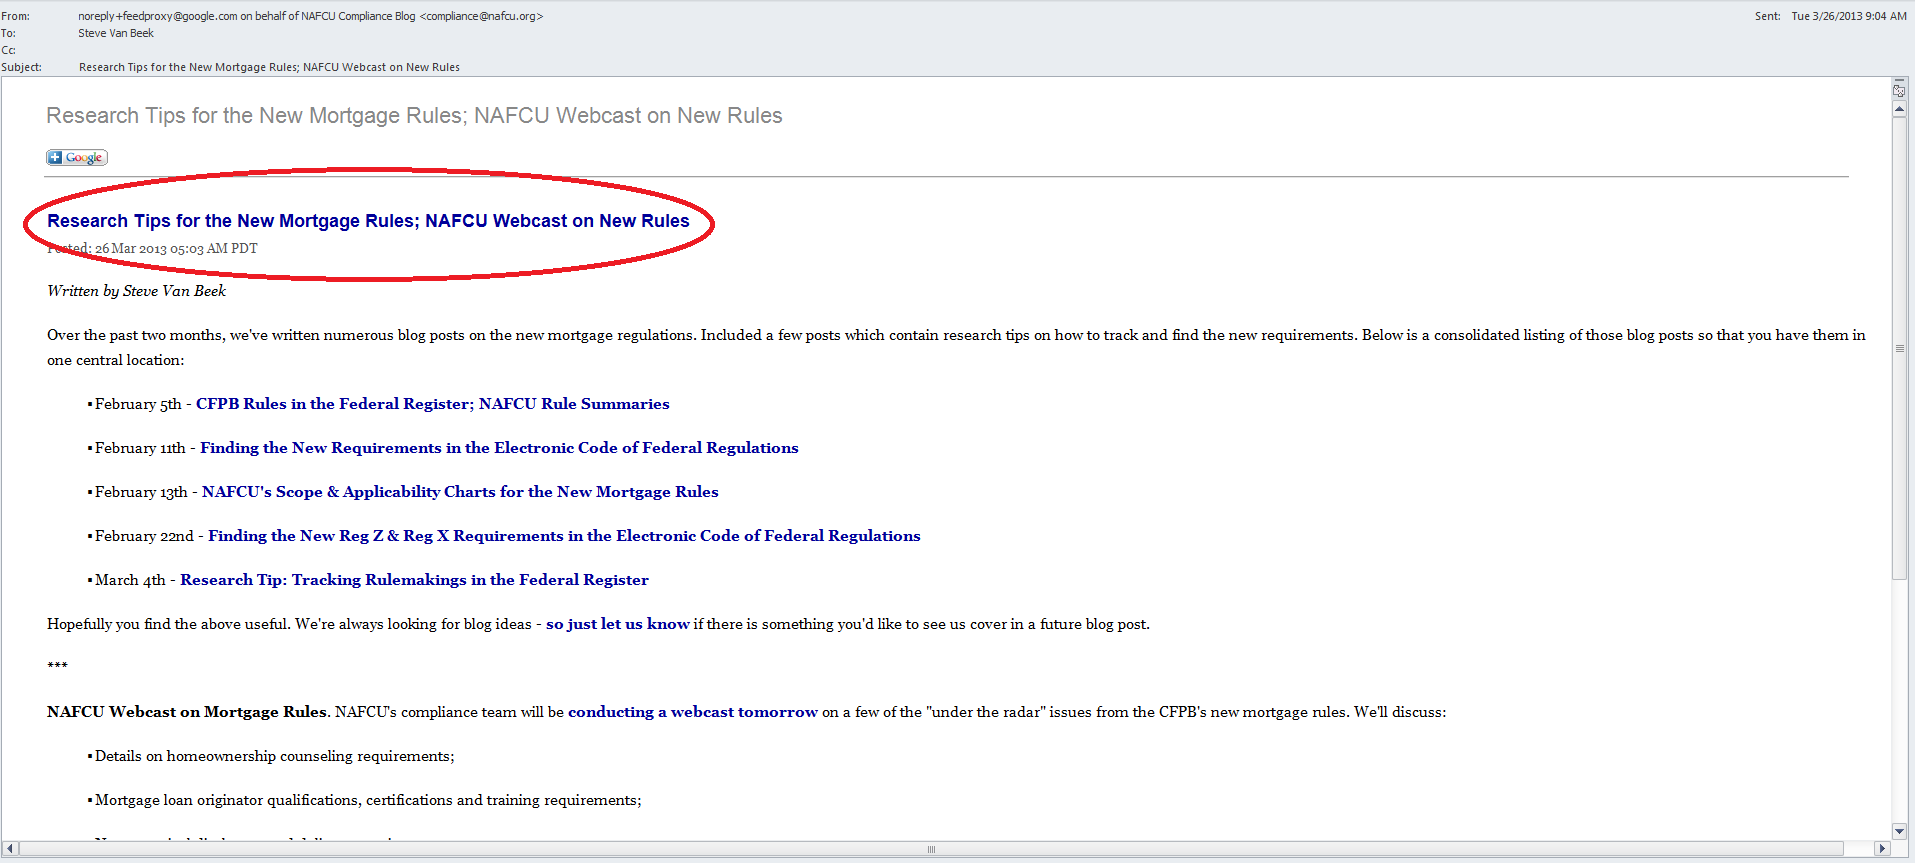Viewport: 1915px width, 863px height.
Task: Open CFPB Rules in the Federal Register link
Action: click(433, 404)
